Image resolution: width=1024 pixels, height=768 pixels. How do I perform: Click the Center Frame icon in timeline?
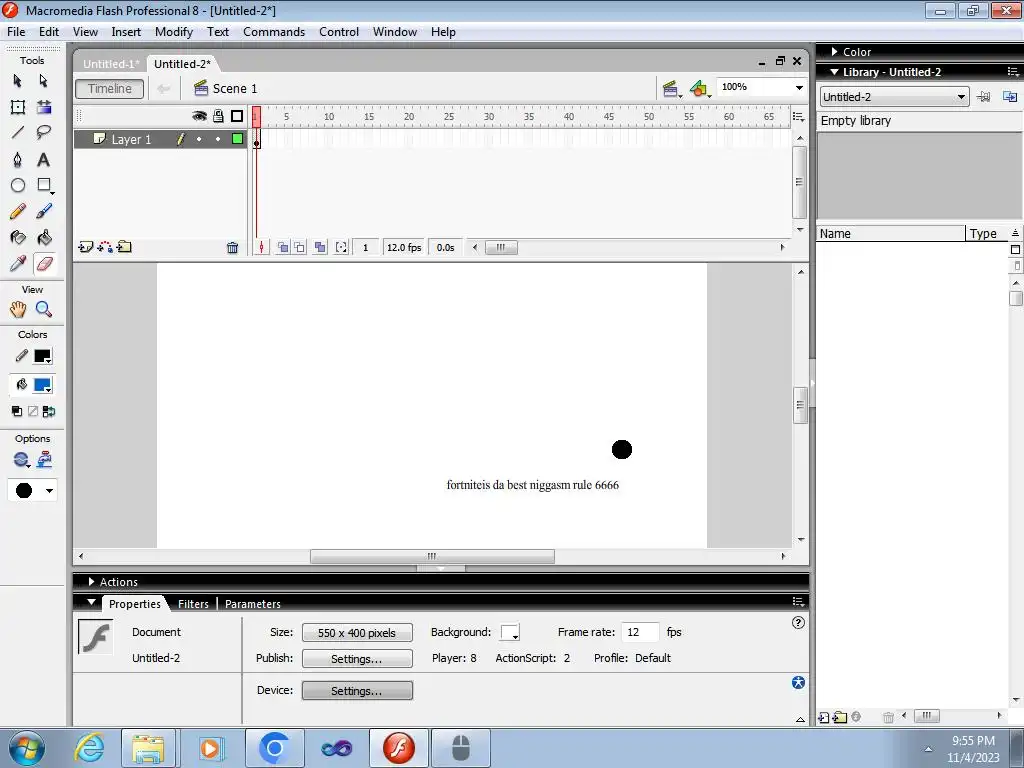261,248
